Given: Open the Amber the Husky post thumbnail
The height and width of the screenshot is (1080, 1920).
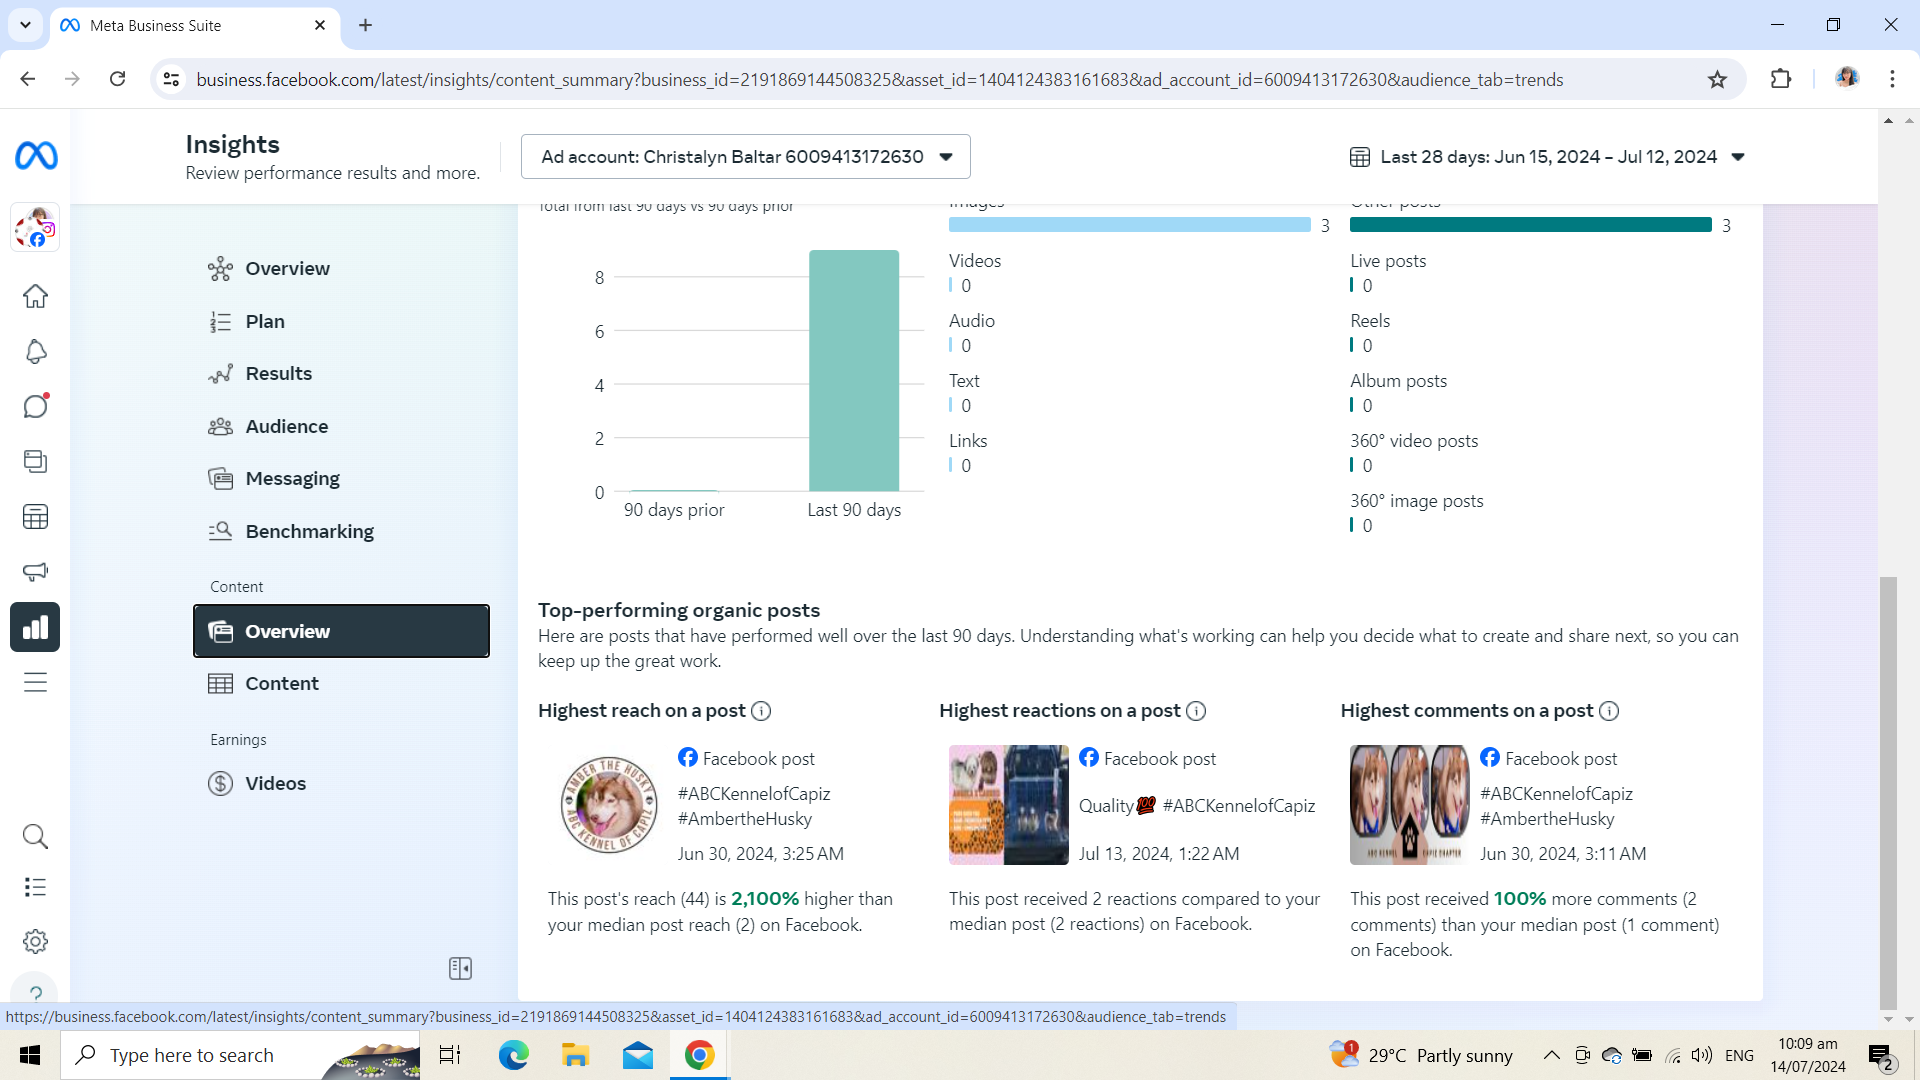Looking at the screenshot, I should point(608,805).
